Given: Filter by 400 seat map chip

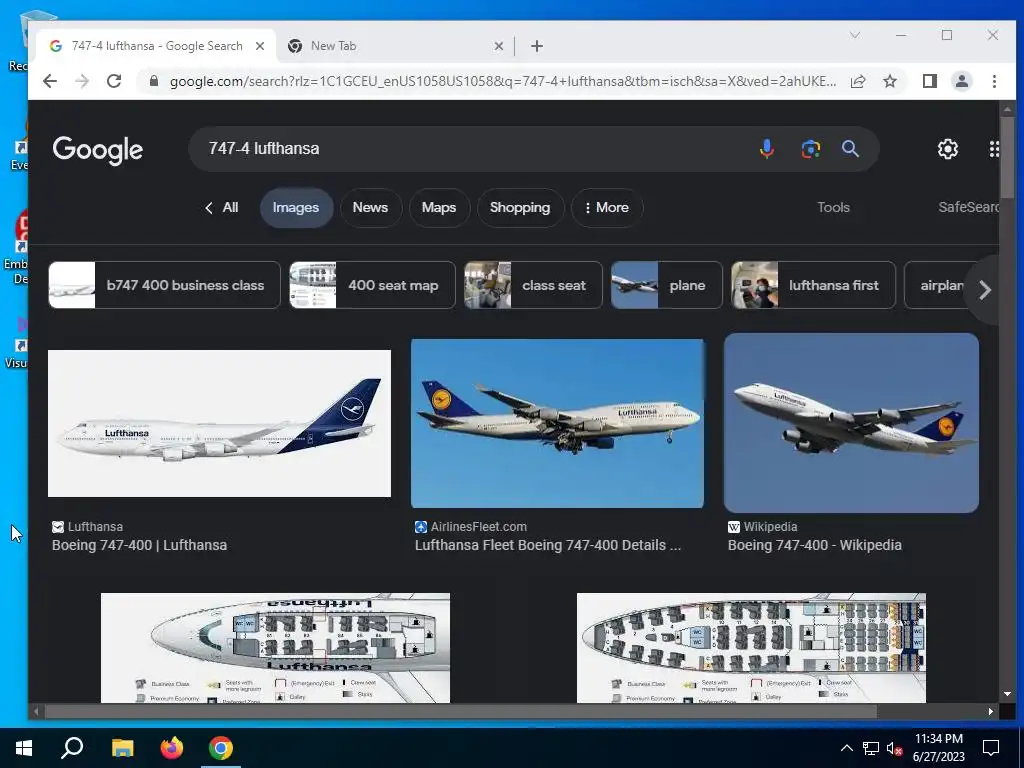Looking at the screenshot, I should (x=372, y=285).
